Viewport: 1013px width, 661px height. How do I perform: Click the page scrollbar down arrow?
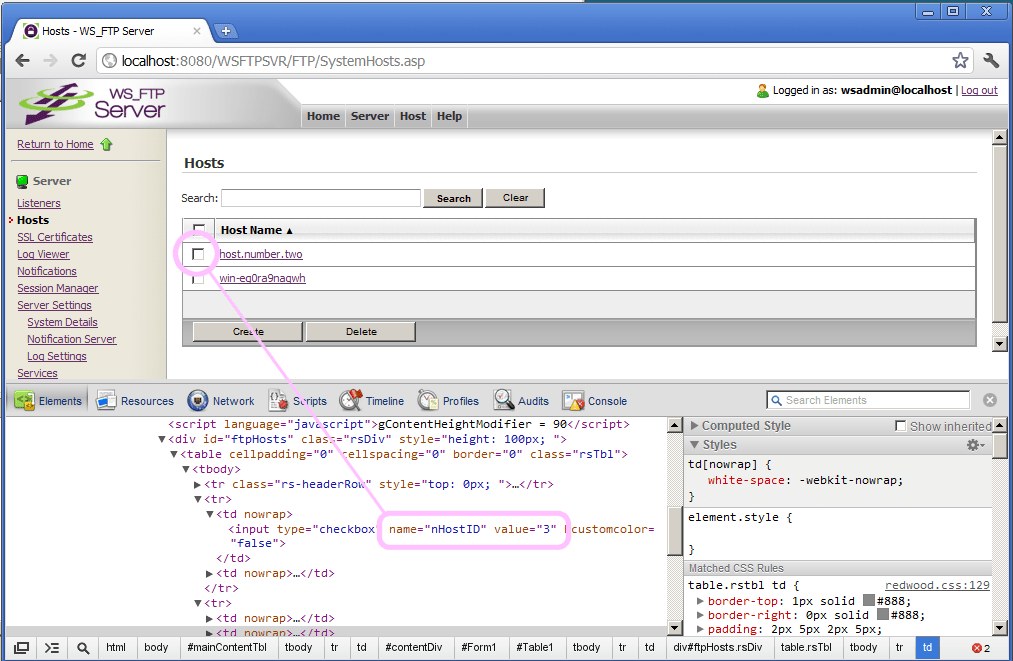click(999, 343)
